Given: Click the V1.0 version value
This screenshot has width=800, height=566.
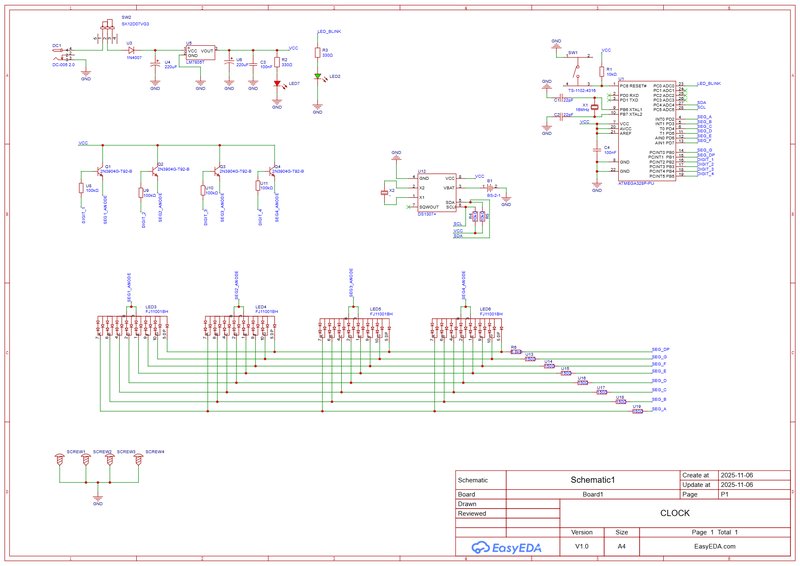Looking at the screenshot, I should pos(582,546).
